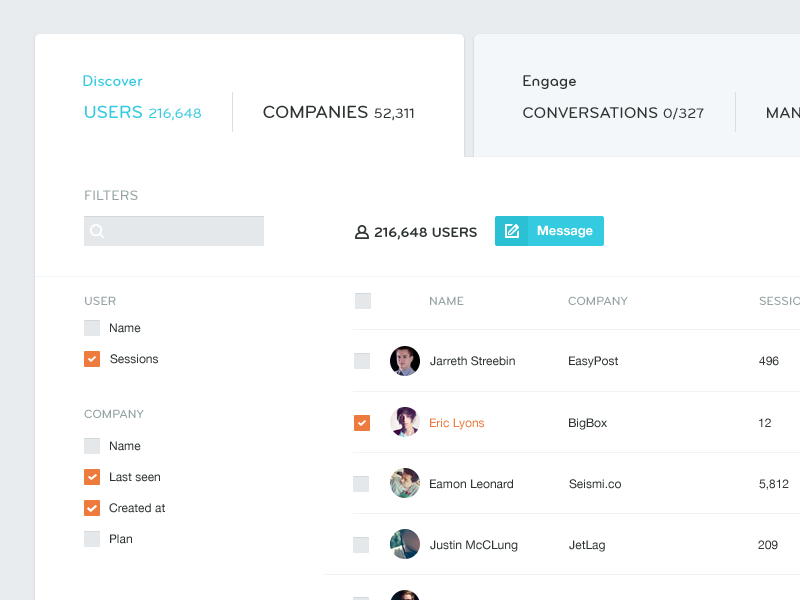Click the search magnifier icon in Filters
Image resolution: width=800 pixels, height=600 pixels.
tap(96, 231)
